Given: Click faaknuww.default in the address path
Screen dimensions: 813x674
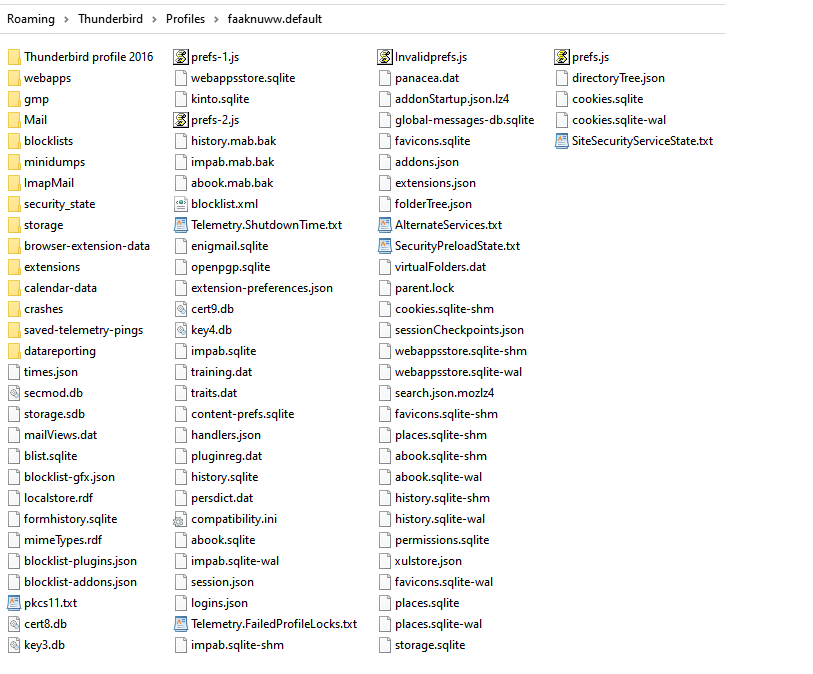Looking at the screenshot, I should coord(275,19).
